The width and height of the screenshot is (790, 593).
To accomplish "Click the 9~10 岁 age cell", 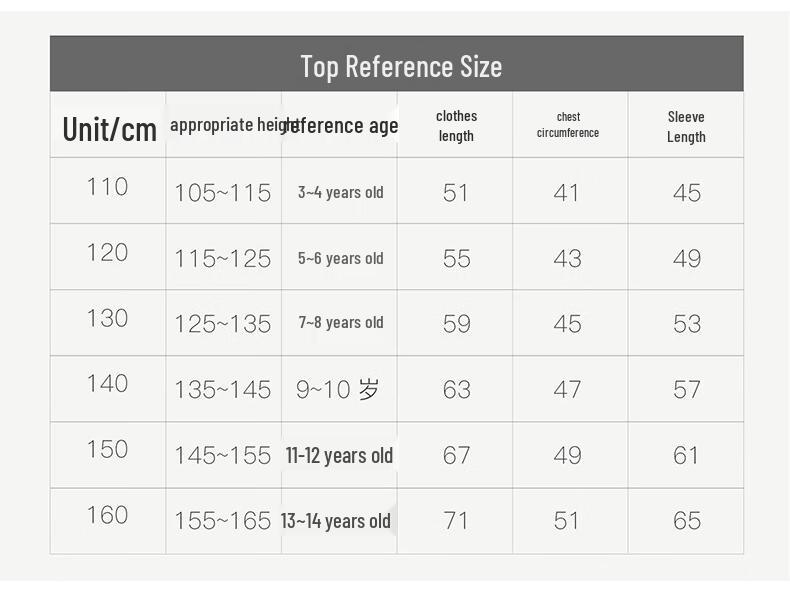I will pyautogui.click(x=338, y=389).
